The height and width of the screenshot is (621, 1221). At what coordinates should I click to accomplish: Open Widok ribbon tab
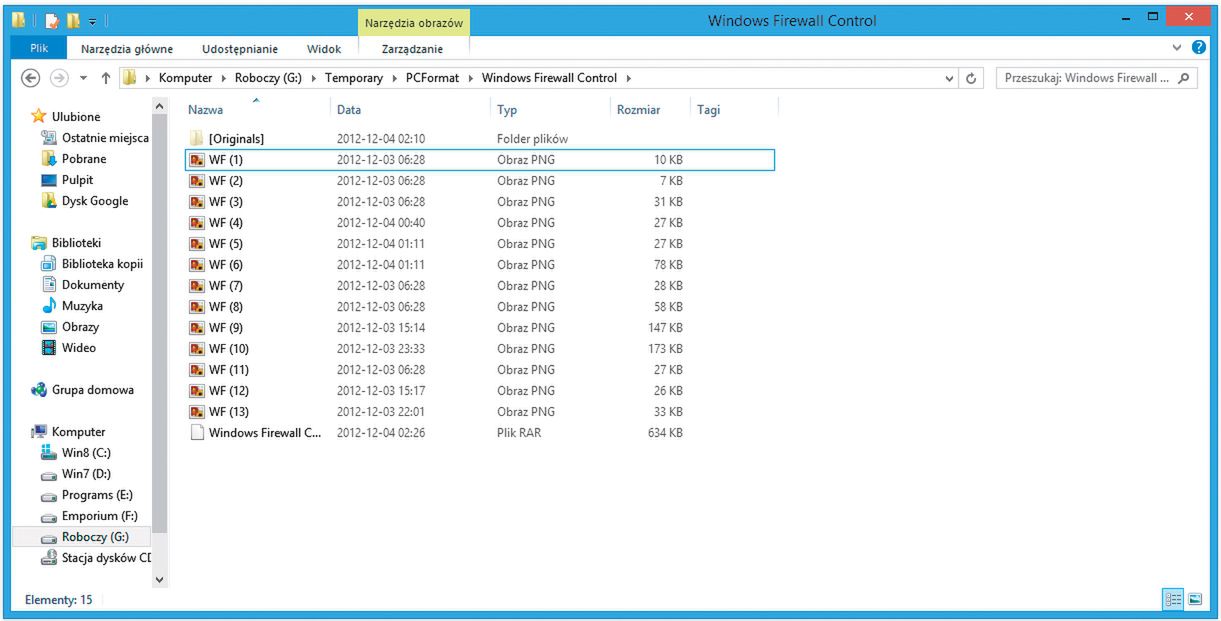[x=324, y=48]
